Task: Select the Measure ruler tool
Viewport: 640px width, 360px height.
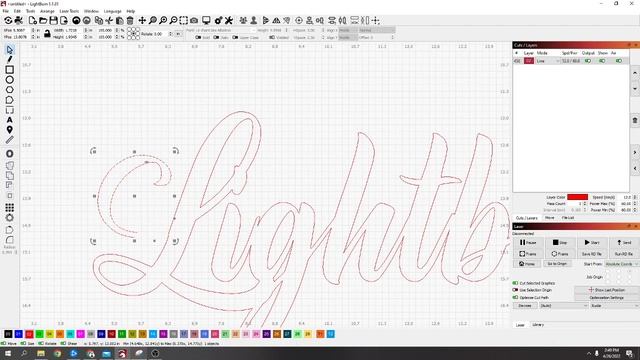Action: tap(9, 140)
